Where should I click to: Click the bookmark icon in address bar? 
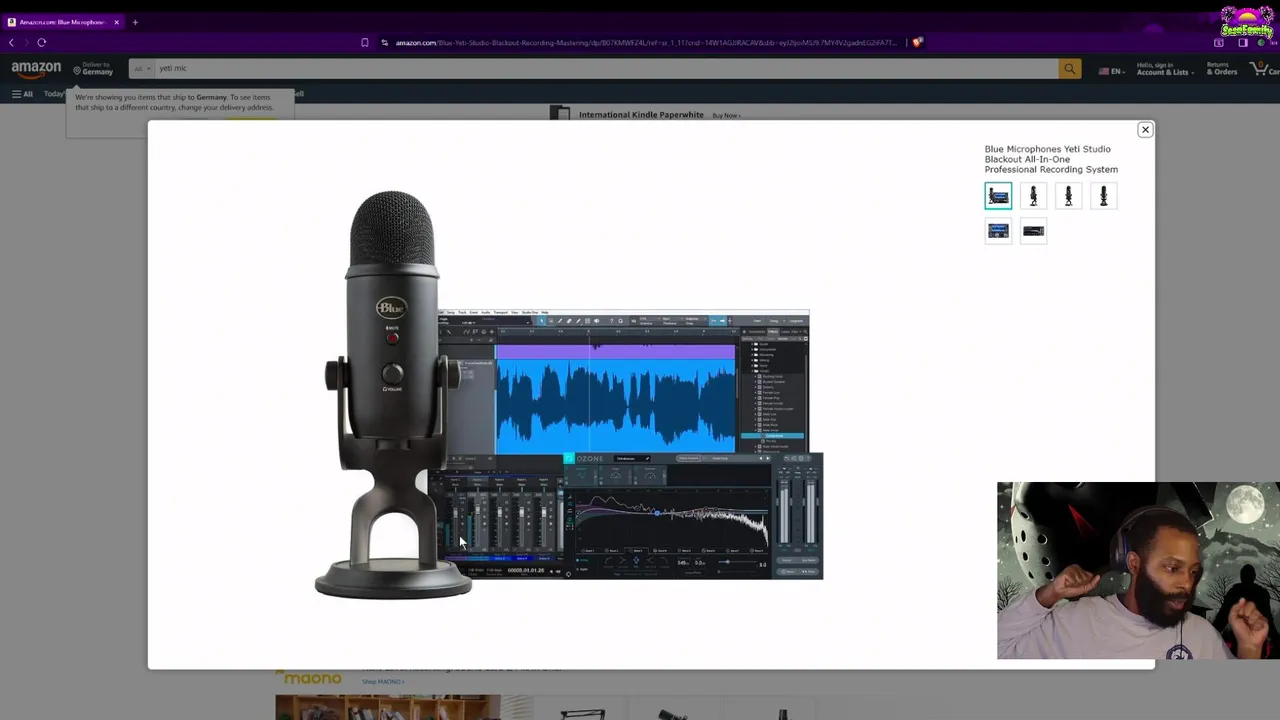pos(364,42)
